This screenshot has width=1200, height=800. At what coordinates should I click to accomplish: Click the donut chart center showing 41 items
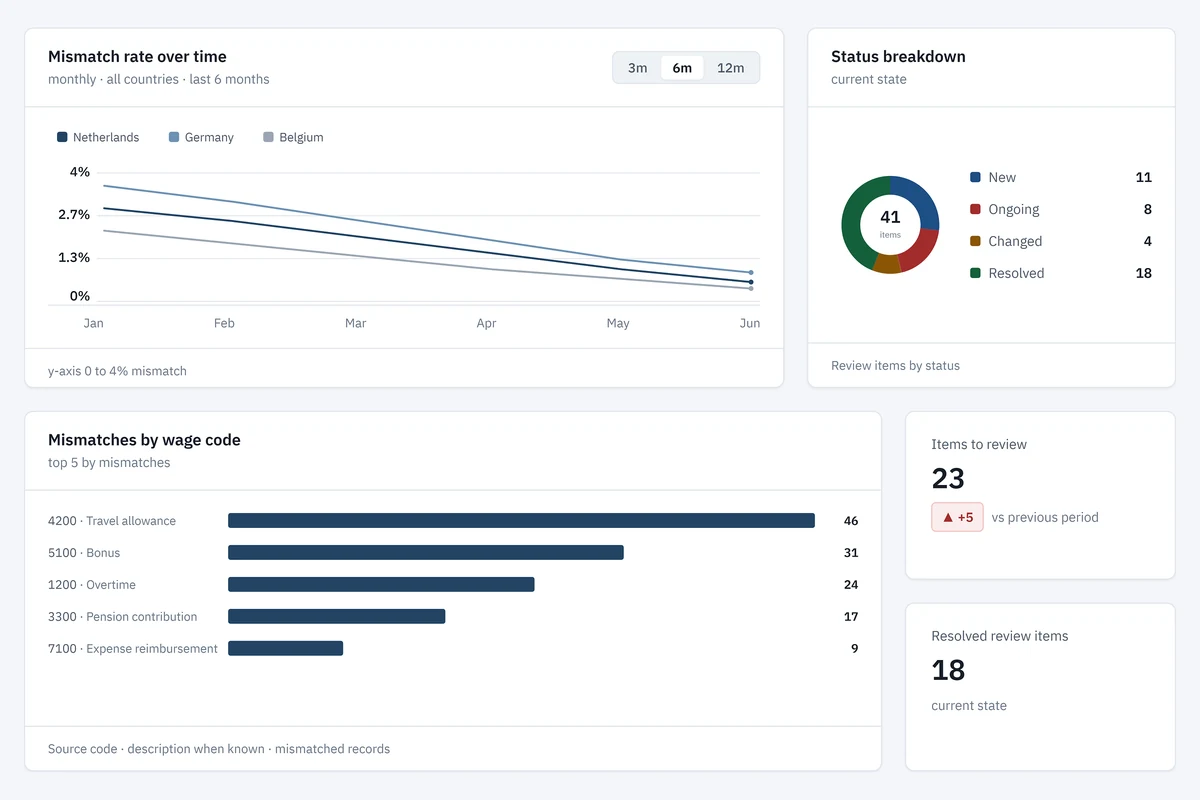[890, 224]
